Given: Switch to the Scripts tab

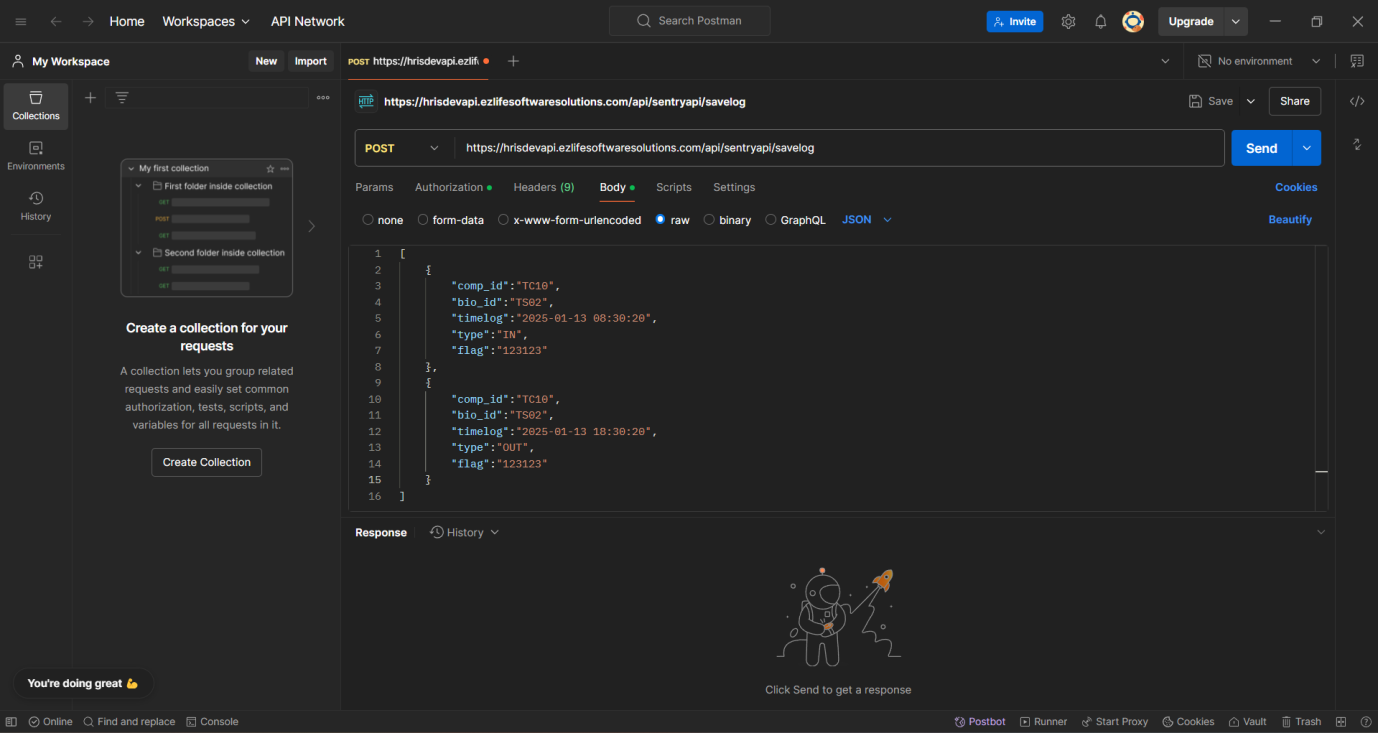Looking at the screenshot, I should [x=674, y=188].
